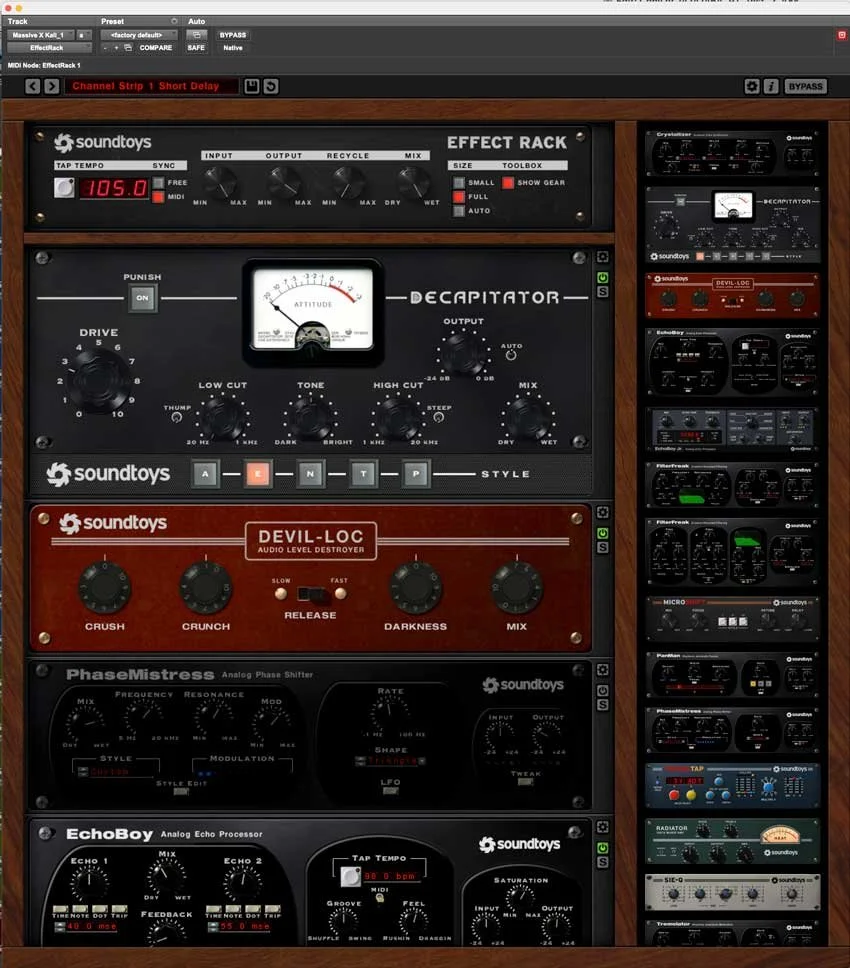Screen dimensions: 850x968
Task: Open Decapitator slot gear menu
Action: pyautogui.click(x=602, y=257)
